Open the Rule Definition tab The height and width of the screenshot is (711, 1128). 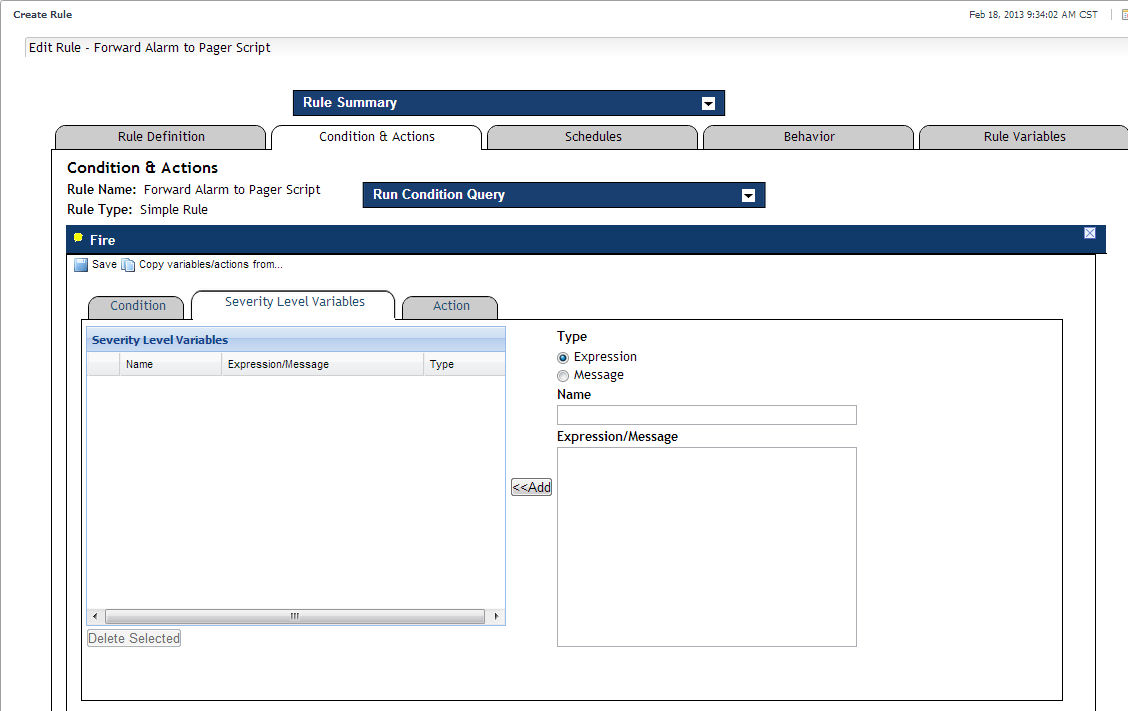(x=161, y=137)
